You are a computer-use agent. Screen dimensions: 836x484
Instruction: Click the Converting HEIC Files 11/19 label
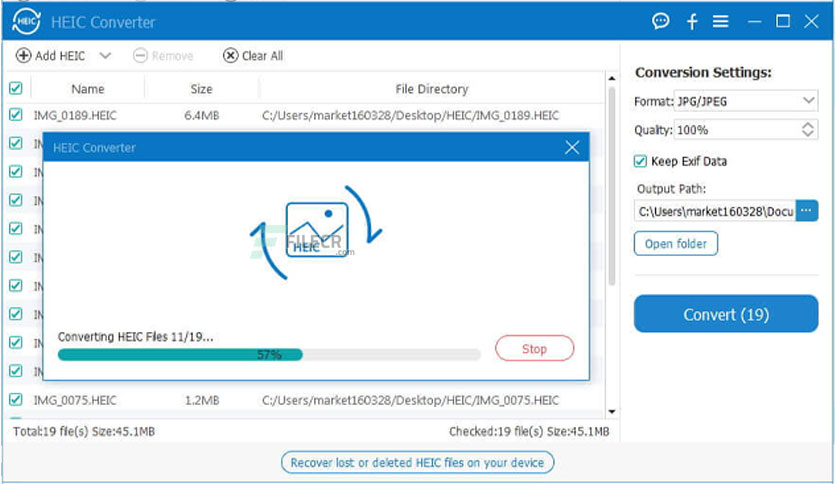pyautogui.click(x=135, y=337)
